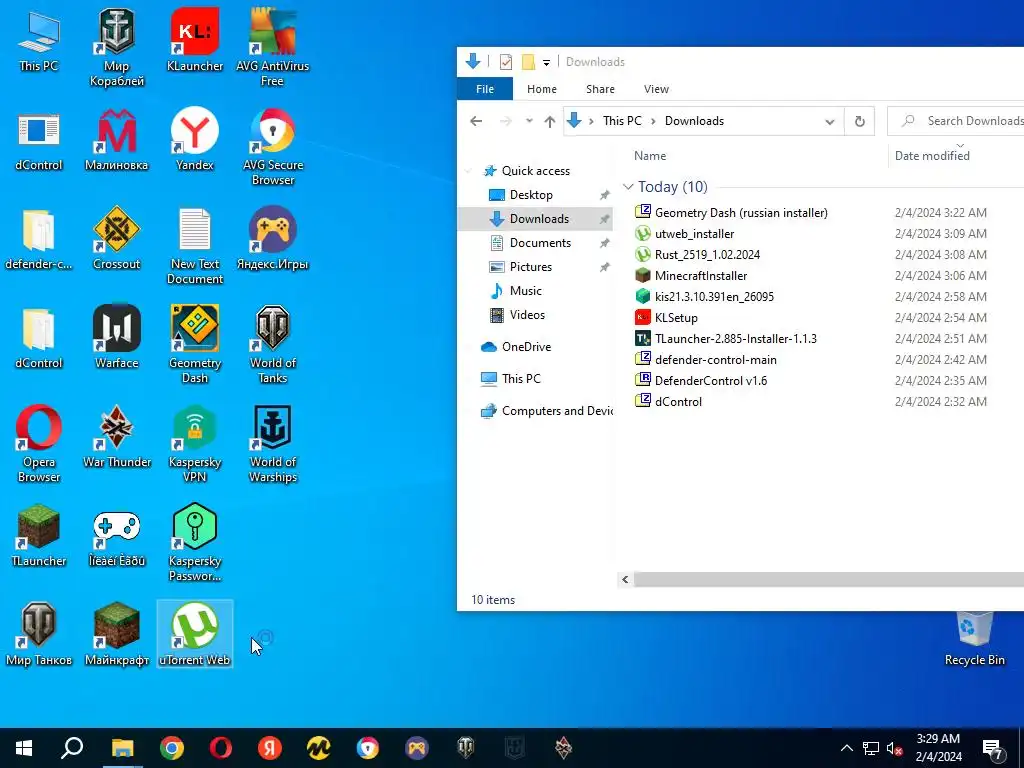Select the utweb_installer file
Screen dimensions: 1024x768
(x=694, y=234)
